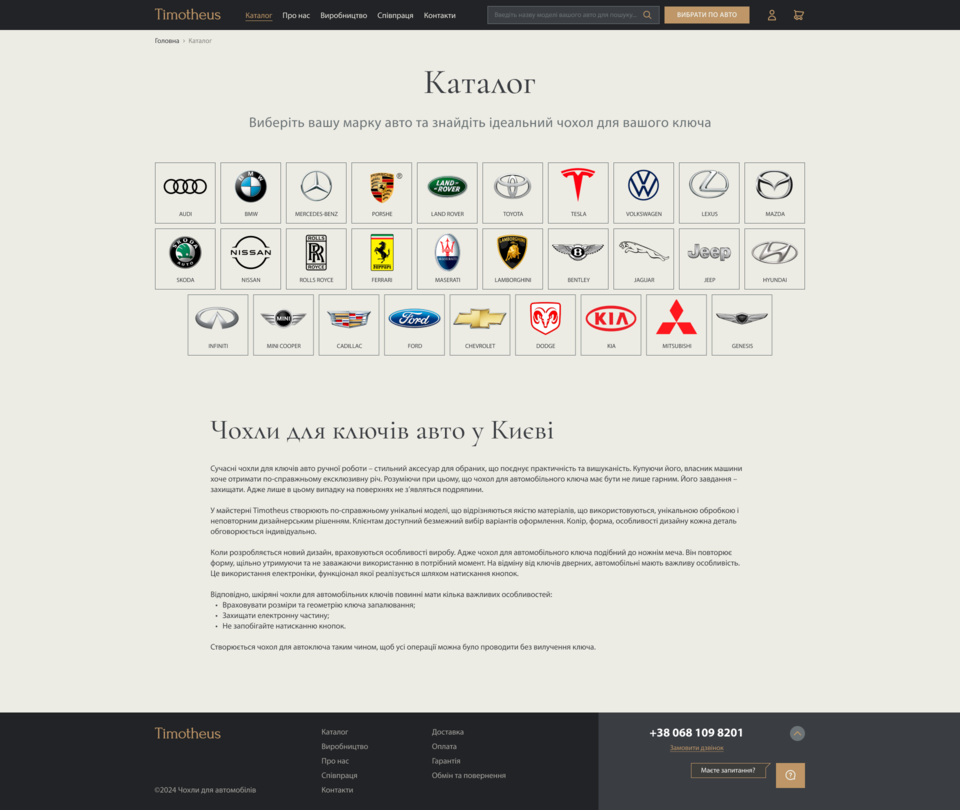Image resolution: width=960 pixels, height=810 pixels.
Task: Choose the Volkswagen logo tile
Action: [x=644, y=193]
